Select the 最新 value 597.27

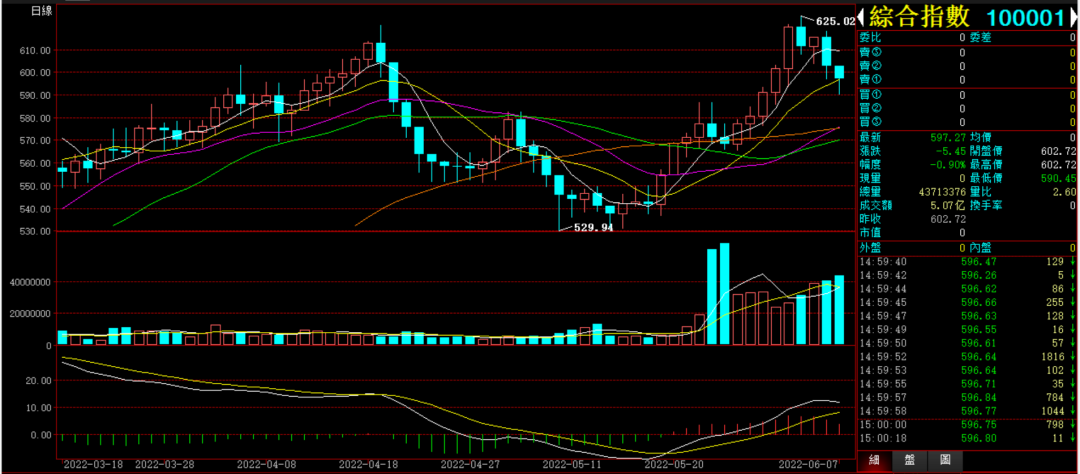(x=950, y=138)
